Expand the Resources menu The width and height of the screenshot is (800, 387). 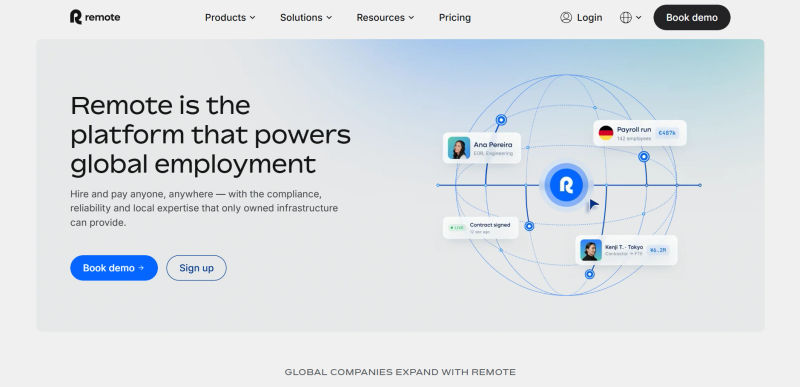click(385, 18)
